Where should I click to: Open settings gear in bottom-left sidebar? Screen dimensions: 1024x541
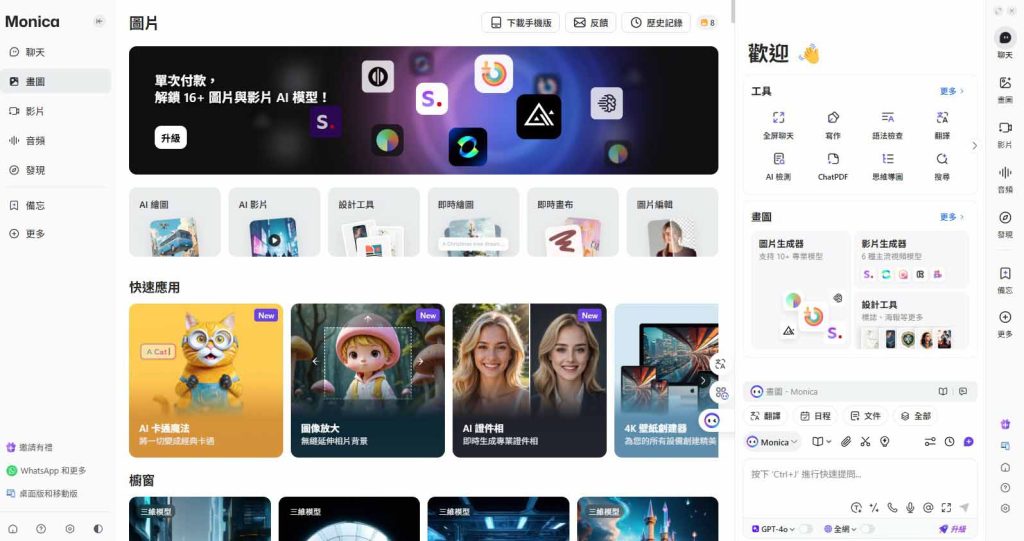pos(69,528)
